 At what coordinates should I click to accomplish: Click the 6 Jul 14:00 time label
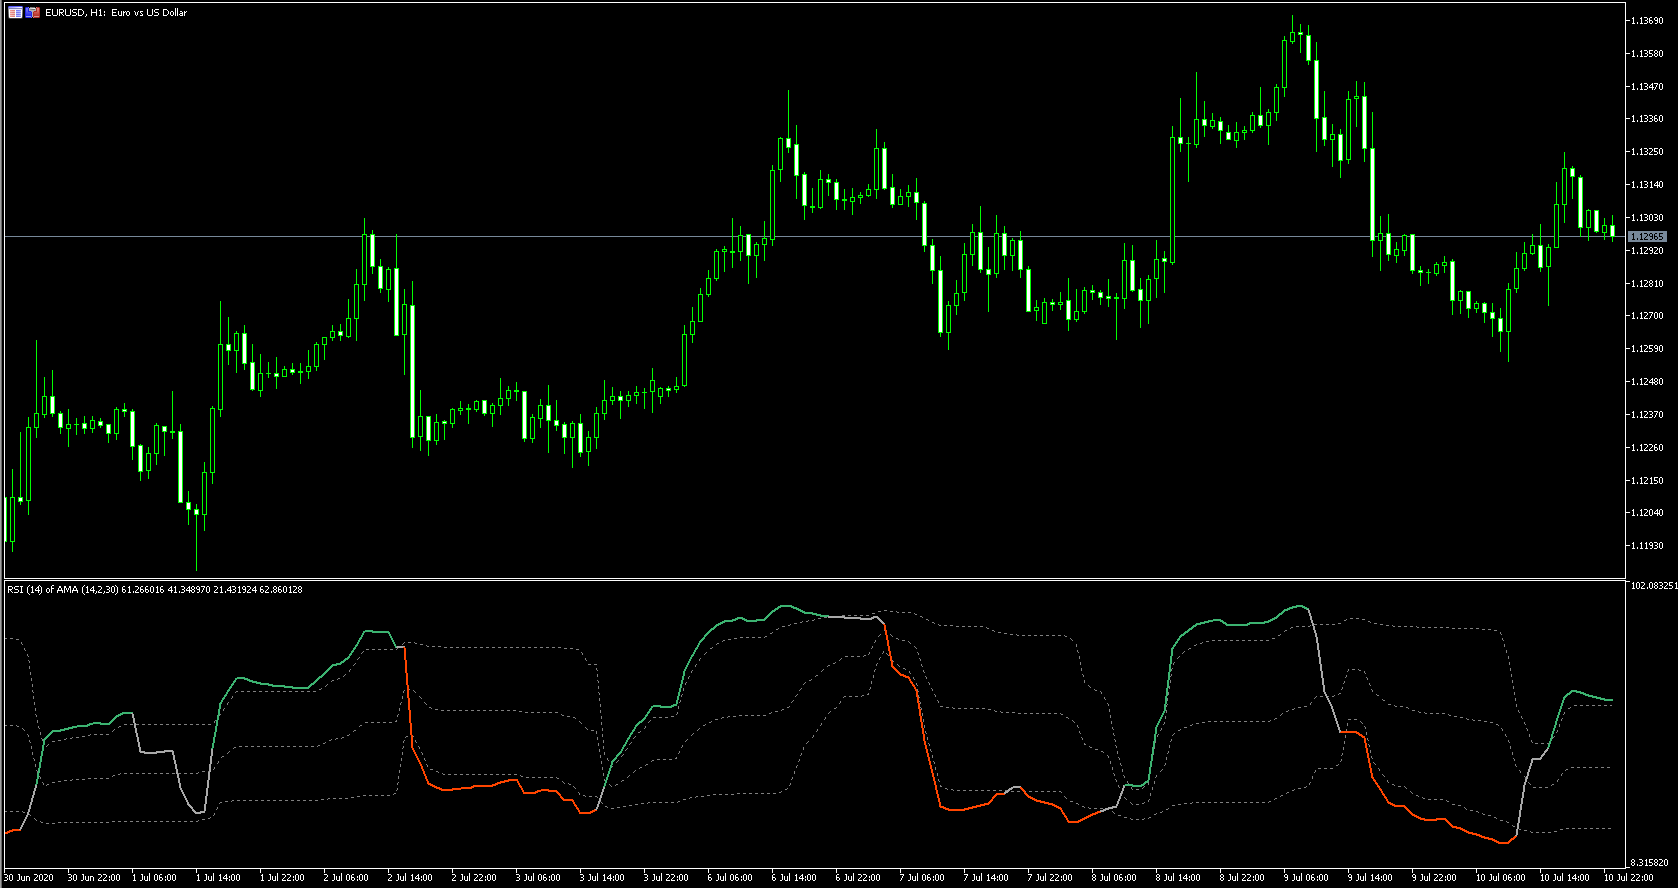793,878
